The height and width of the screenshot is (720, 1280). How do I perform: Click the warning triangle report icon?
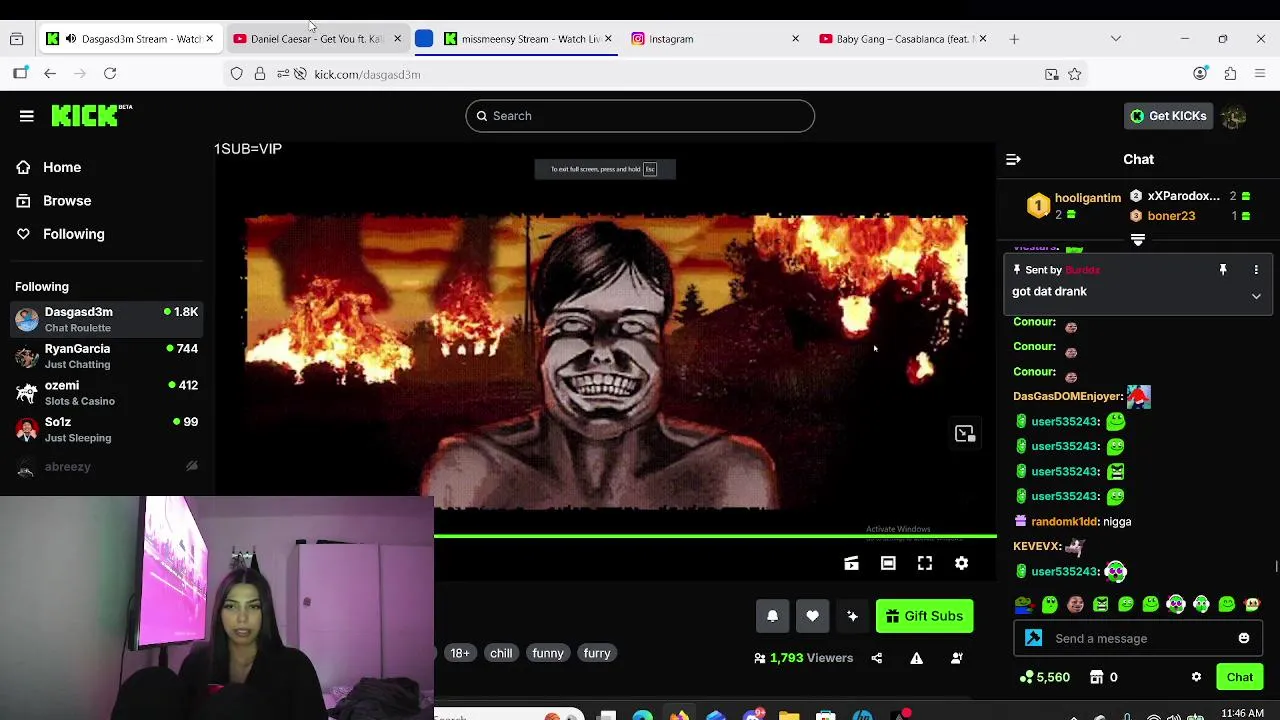coord(916,658)
